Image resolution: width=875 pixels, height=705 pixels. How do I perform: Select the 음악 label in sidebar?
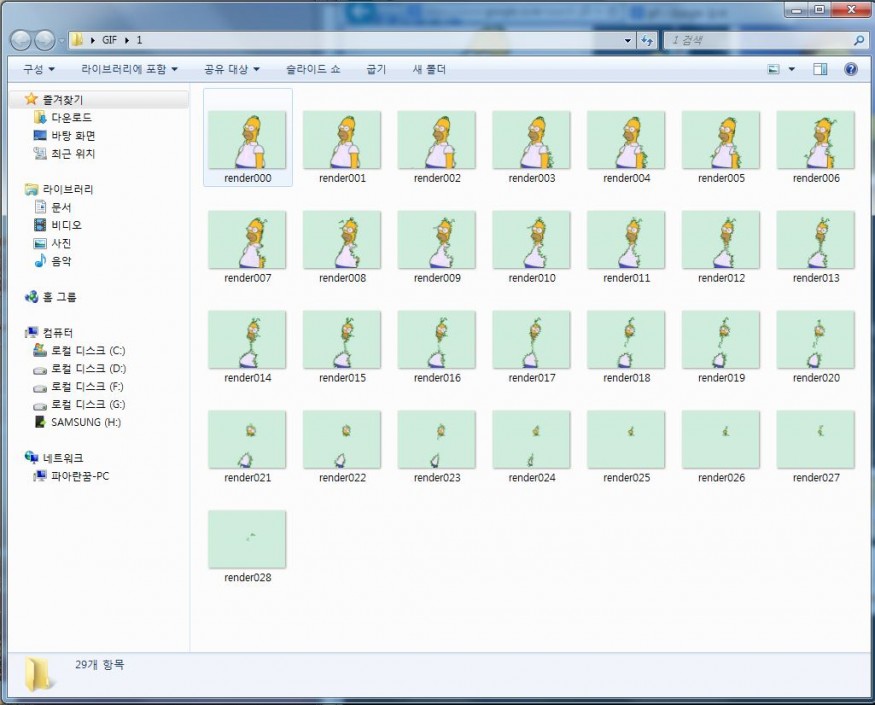(61, 261)
